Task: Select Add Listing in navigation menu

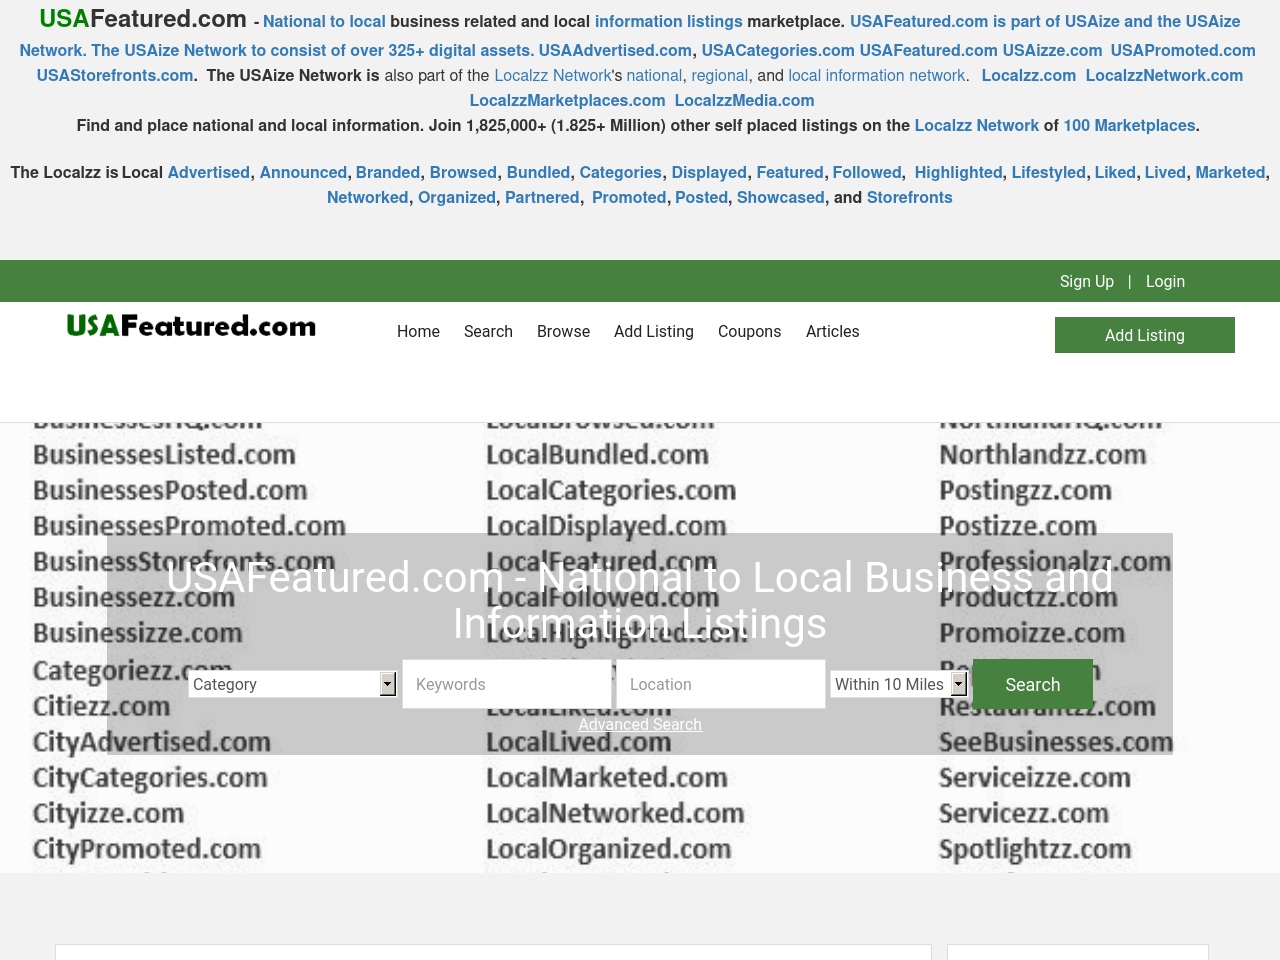Action: (x=654, y=331)
